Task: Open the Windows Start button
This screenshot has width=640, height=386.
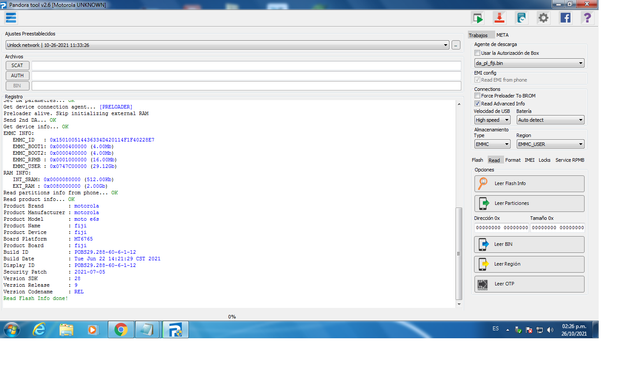Action: [x=11, y=330]
